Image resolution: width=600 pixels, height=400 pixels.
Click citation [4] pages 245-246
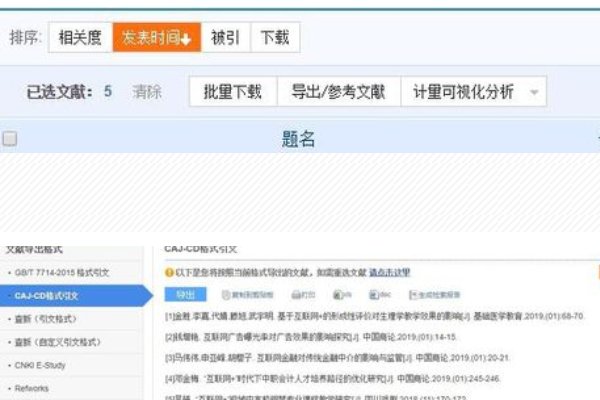pos(333,379)
